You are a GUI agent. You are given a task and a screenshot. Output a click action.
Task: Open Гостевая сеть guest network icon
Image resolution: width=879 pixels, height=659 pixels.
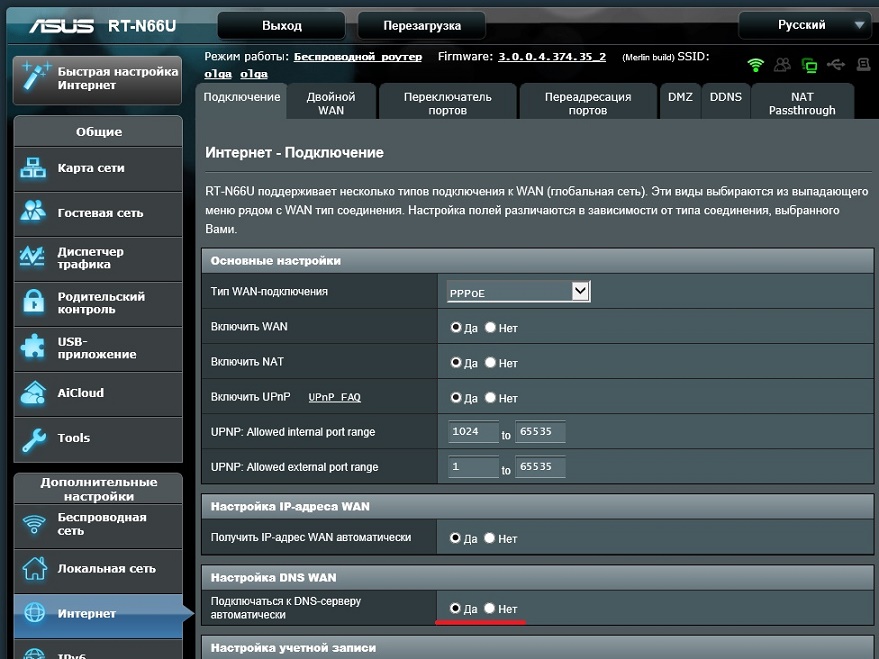33,212
